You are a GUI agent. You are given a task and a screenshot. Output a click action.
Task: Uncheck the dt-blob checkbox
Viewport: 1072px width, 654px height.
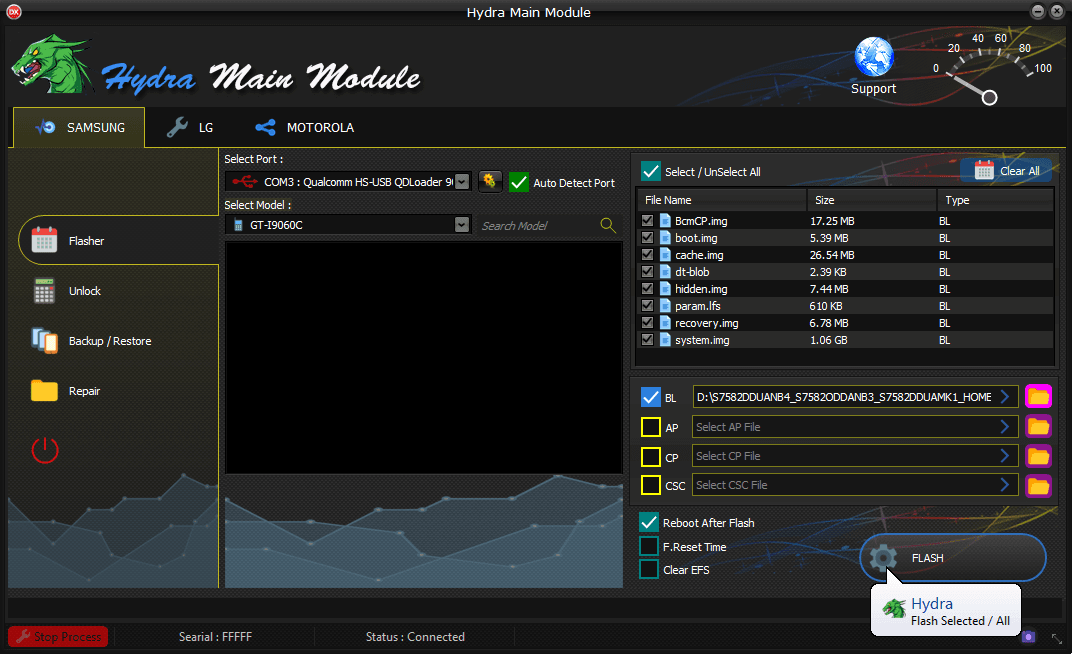[x=647, y=271]
